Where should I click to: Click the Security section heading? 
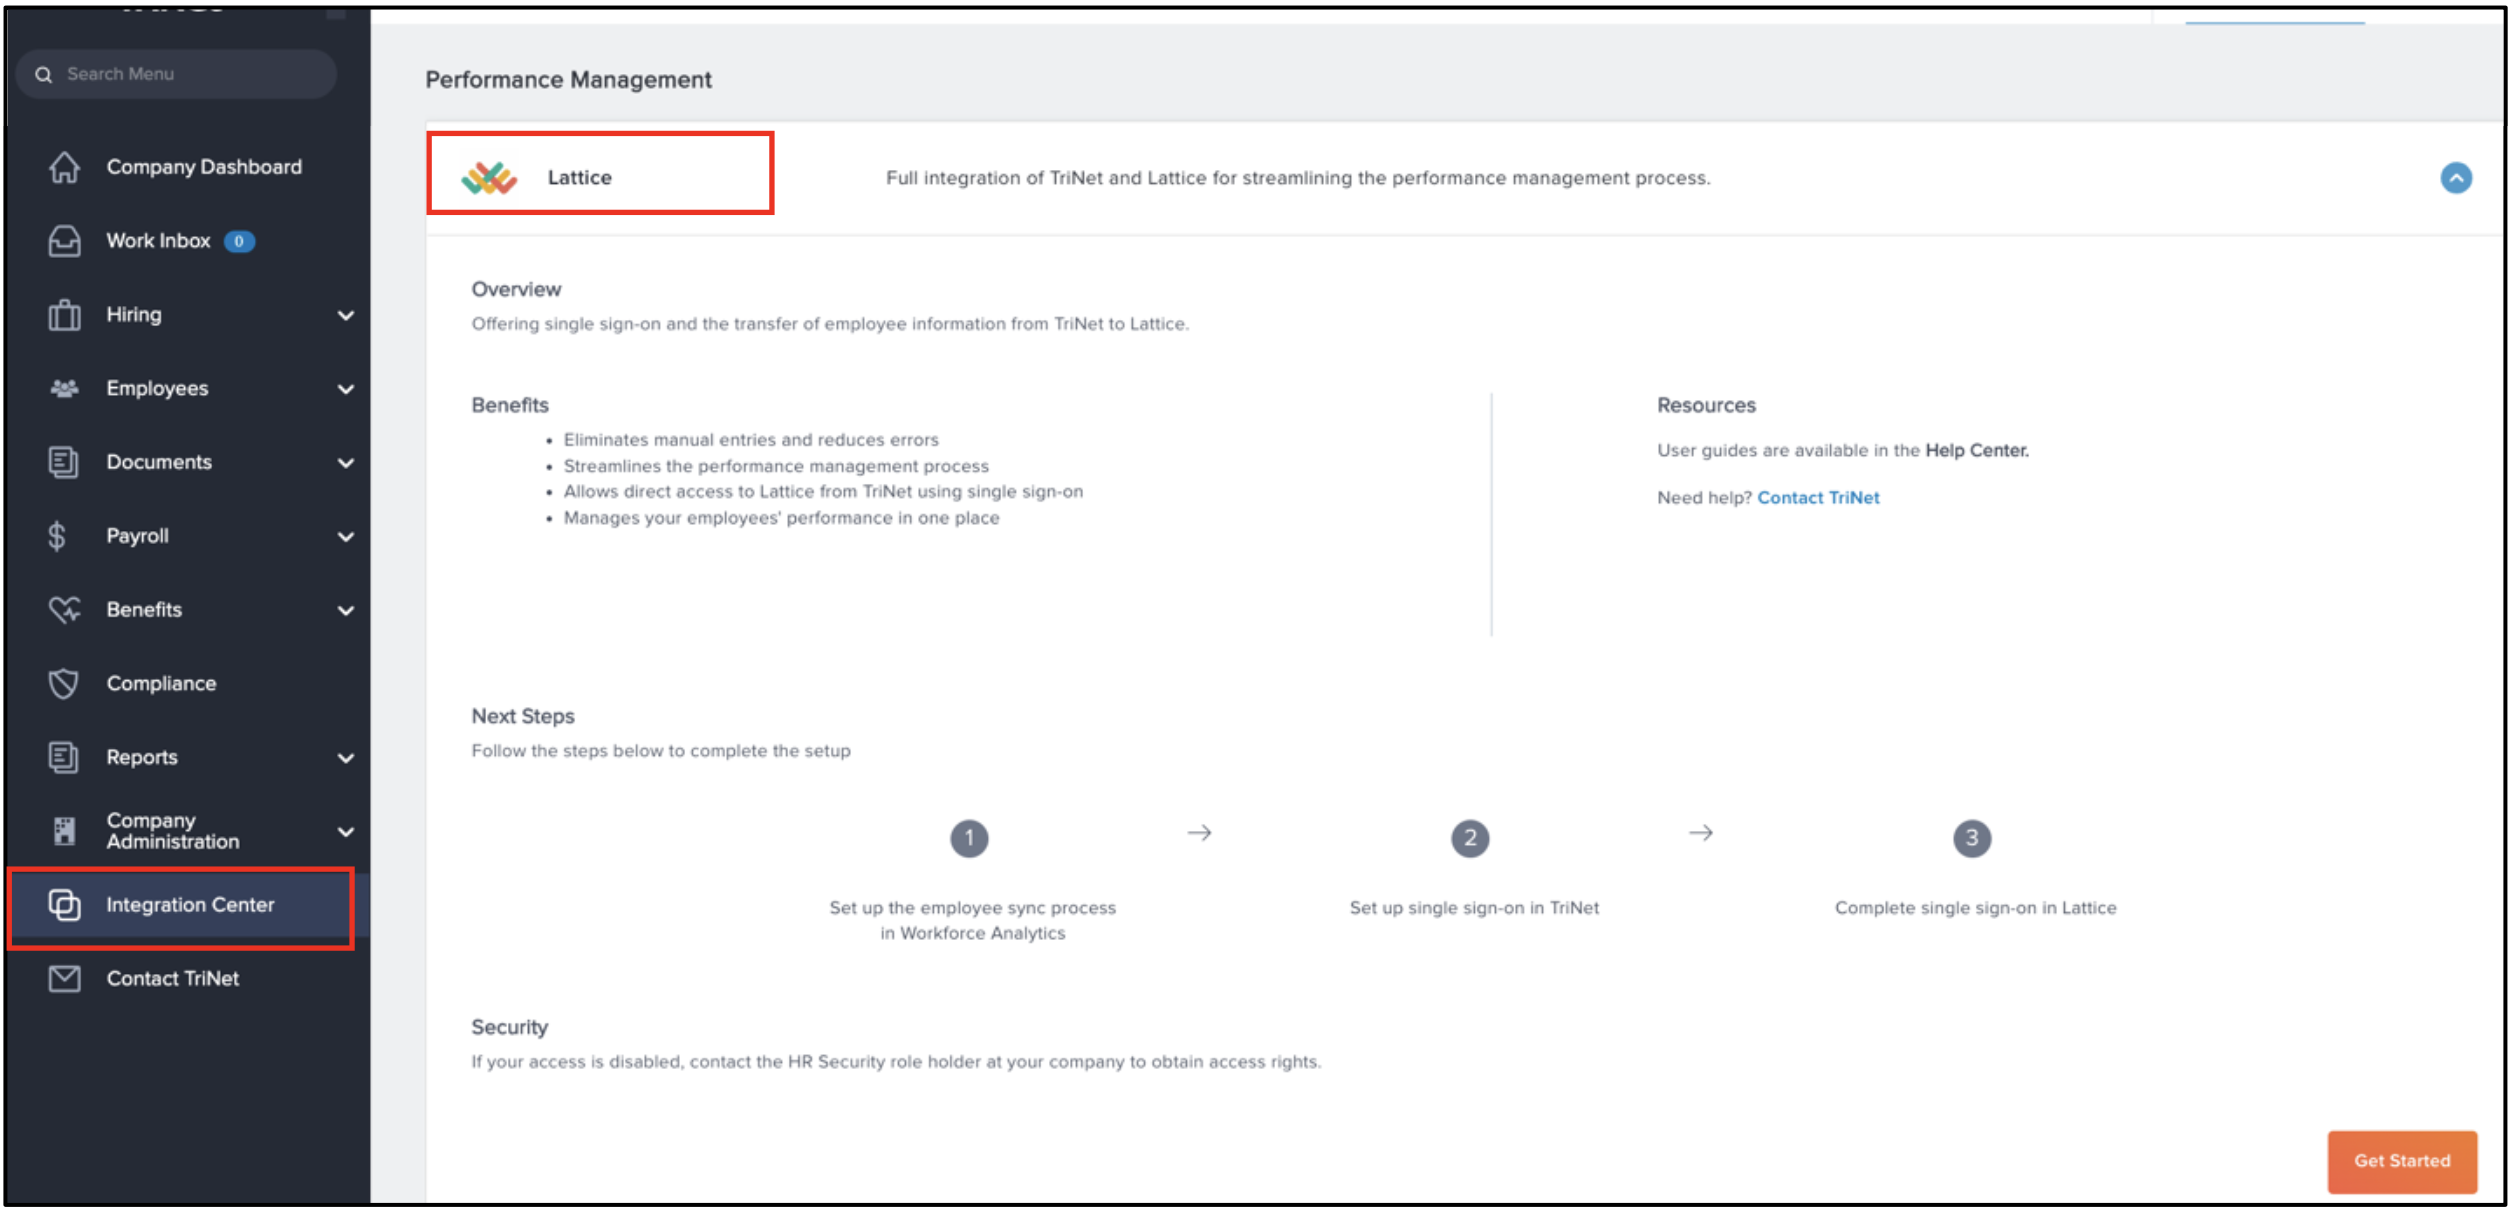[x=510, y=1028]
